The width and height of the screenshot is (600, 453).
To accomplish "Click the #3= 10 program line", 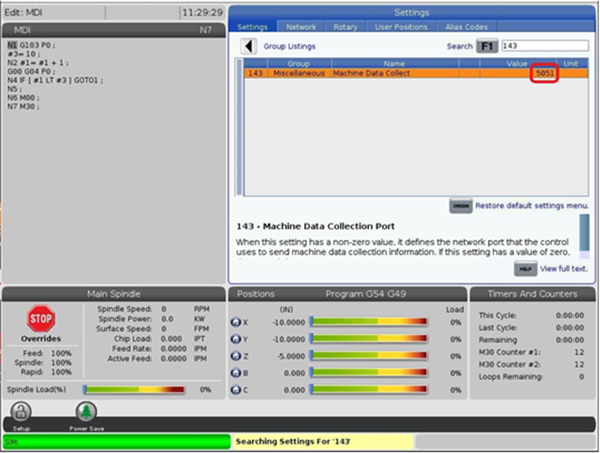I will coord(23,54).
